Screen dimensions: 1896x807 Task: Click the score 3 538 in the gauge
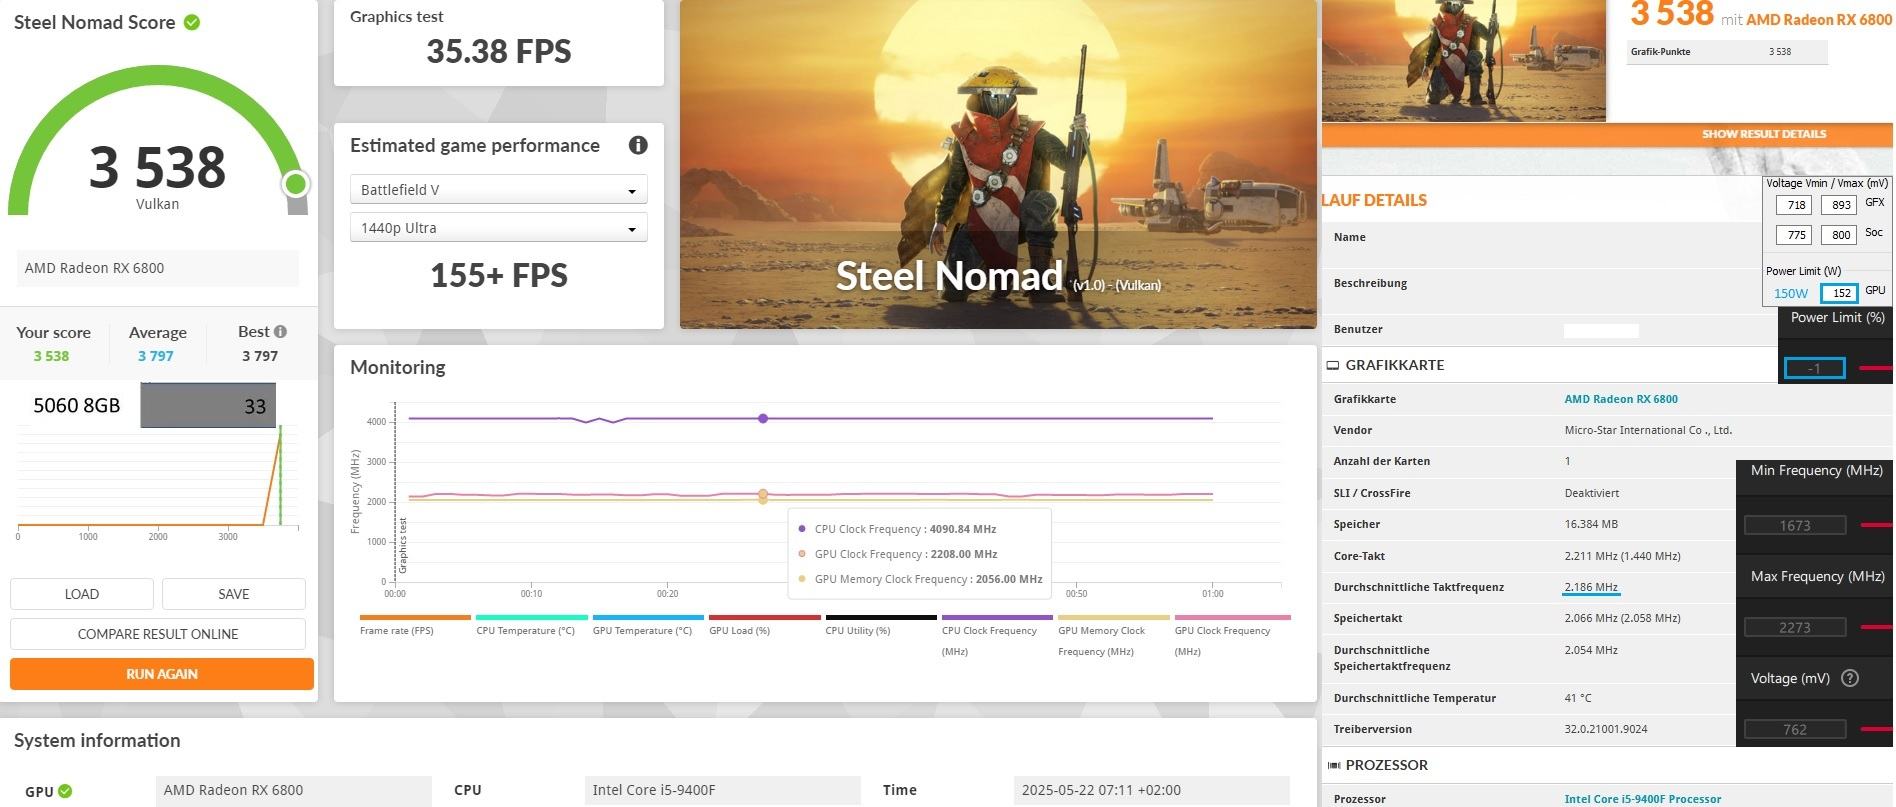157,167
